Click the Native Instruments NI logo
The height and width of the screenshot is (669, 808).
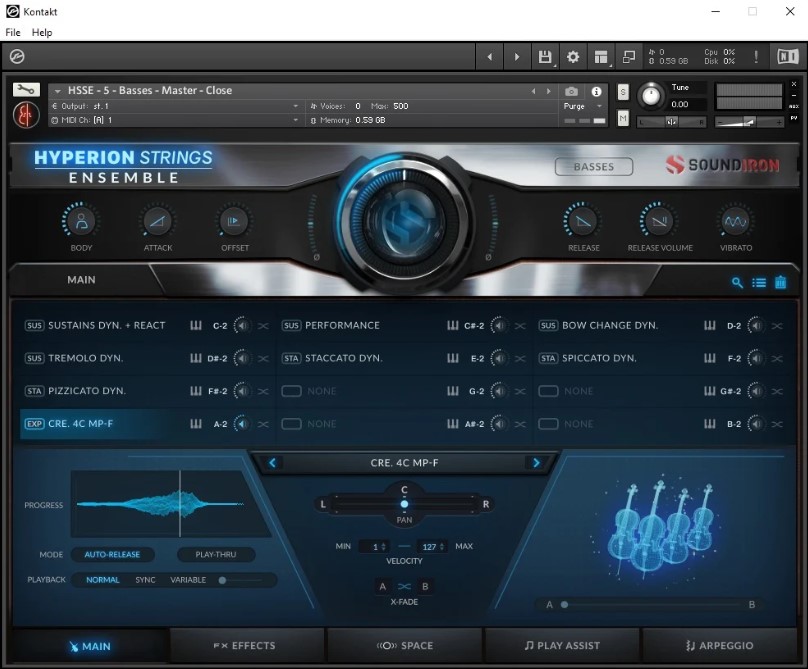(x=787, y=56)
